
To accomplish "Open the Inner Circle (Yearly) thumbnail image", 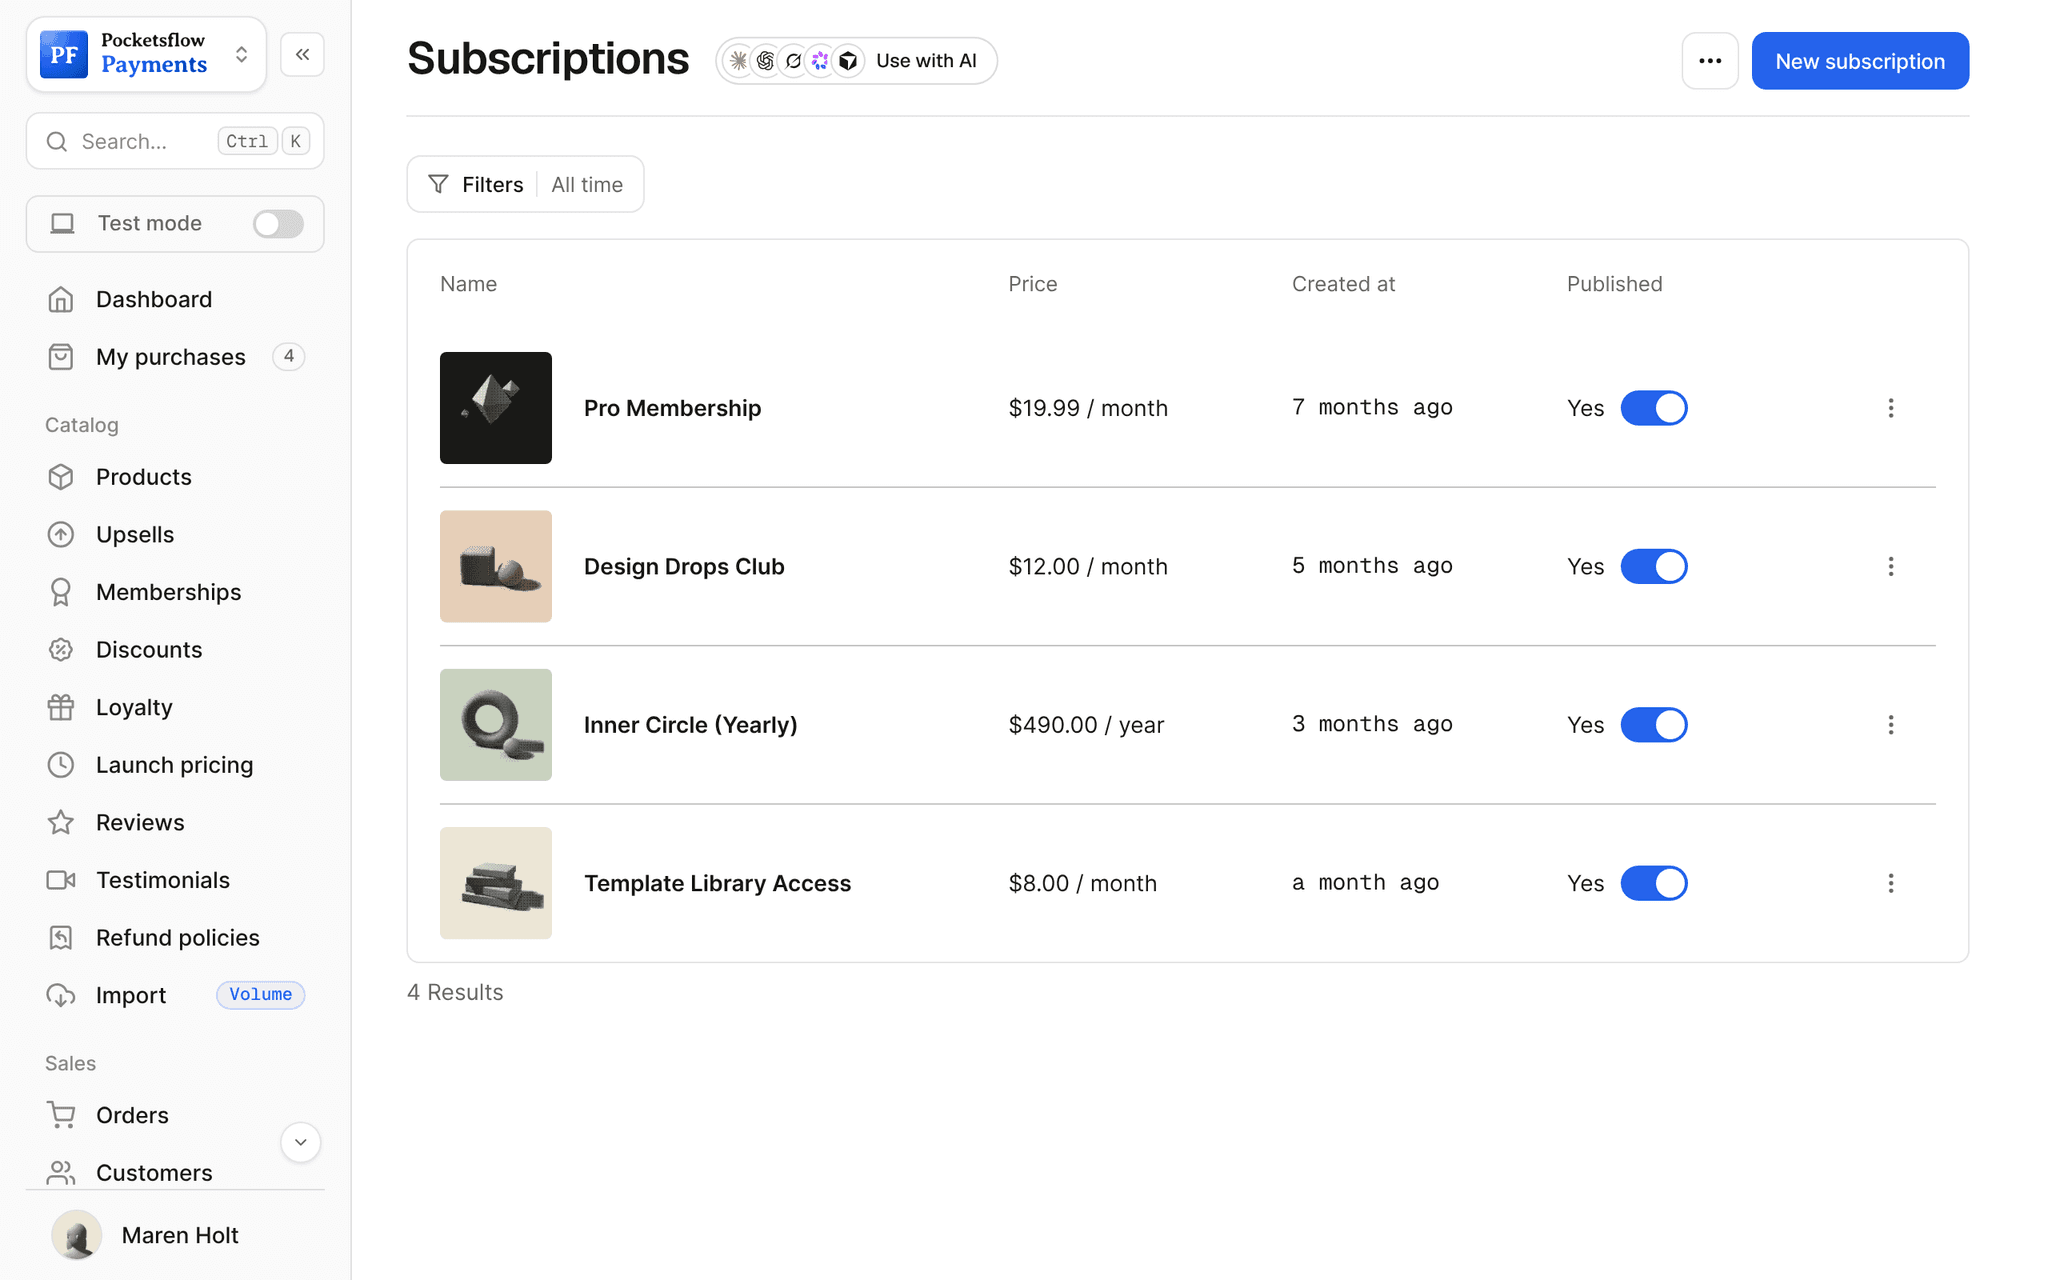I will pos(496,725).
